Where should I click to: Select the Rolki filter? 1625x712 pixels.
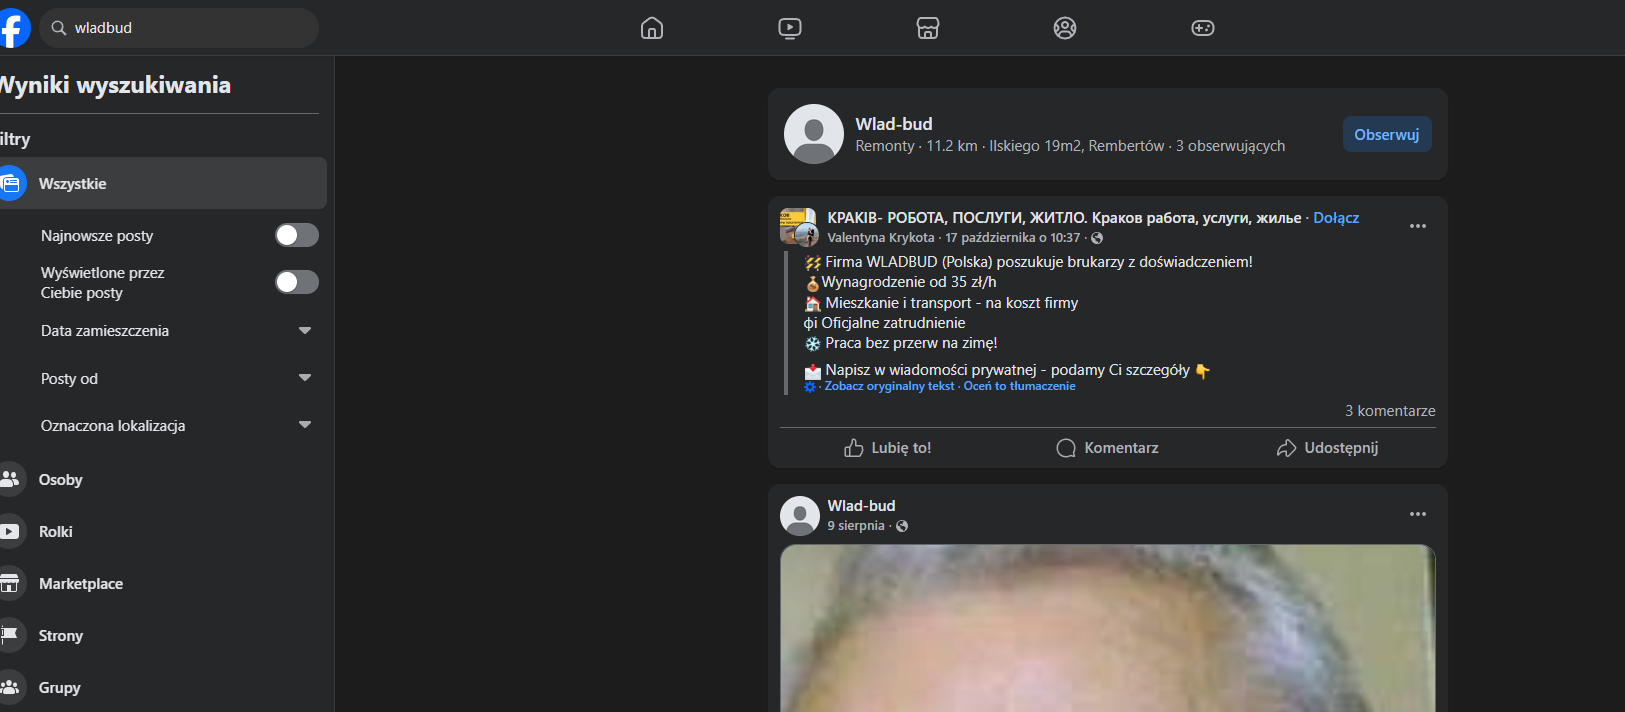pos(56,532)
